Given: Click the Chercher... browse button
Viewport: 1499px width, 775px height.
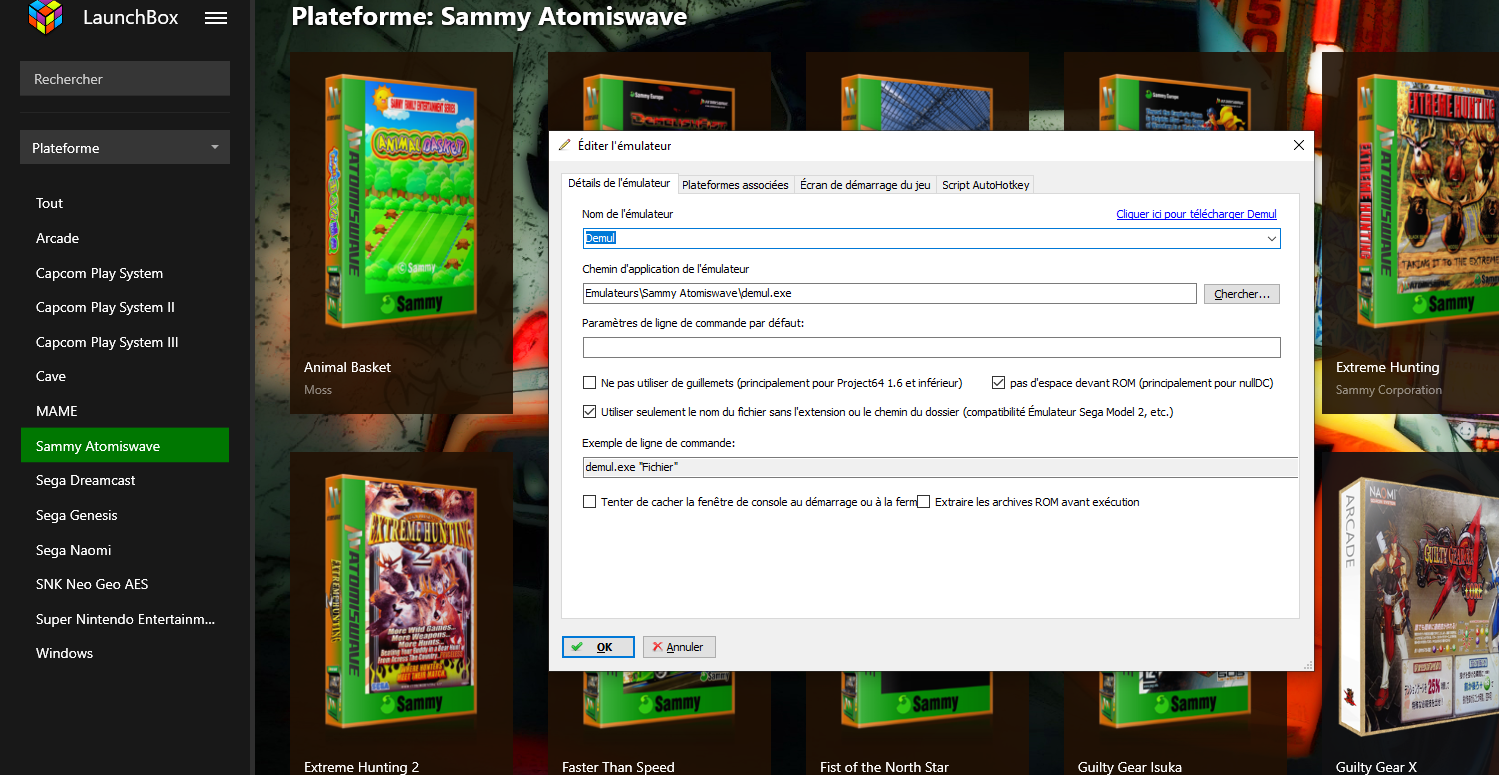Looking at the screenshot, I should click(x=1242, y=294).
